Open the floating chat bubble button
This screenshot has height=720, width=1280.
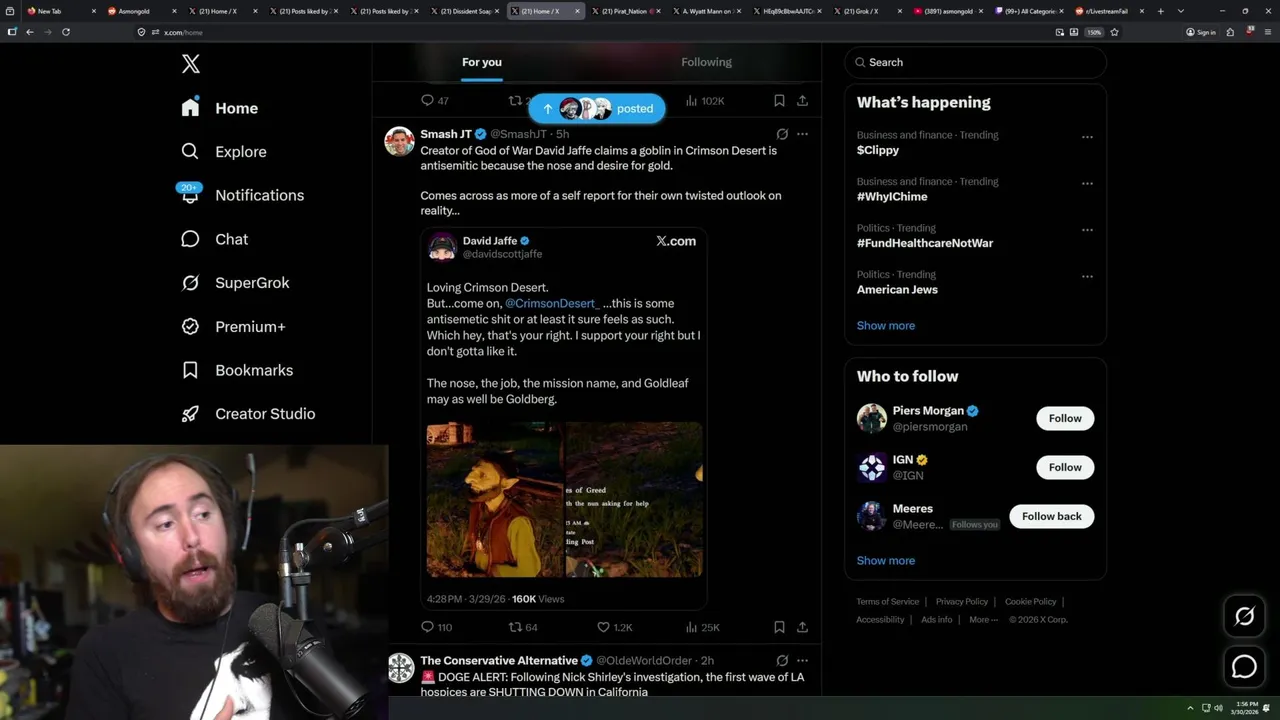[1244, 666]
